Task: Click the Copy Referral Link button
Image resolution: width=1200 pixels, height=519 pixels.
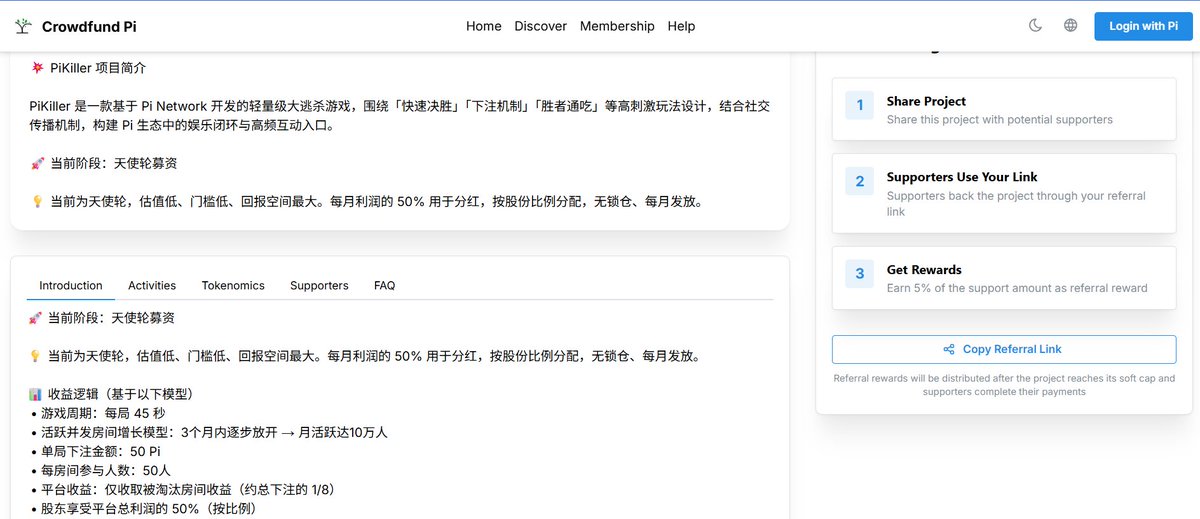Action: [x=1004, y=349]
